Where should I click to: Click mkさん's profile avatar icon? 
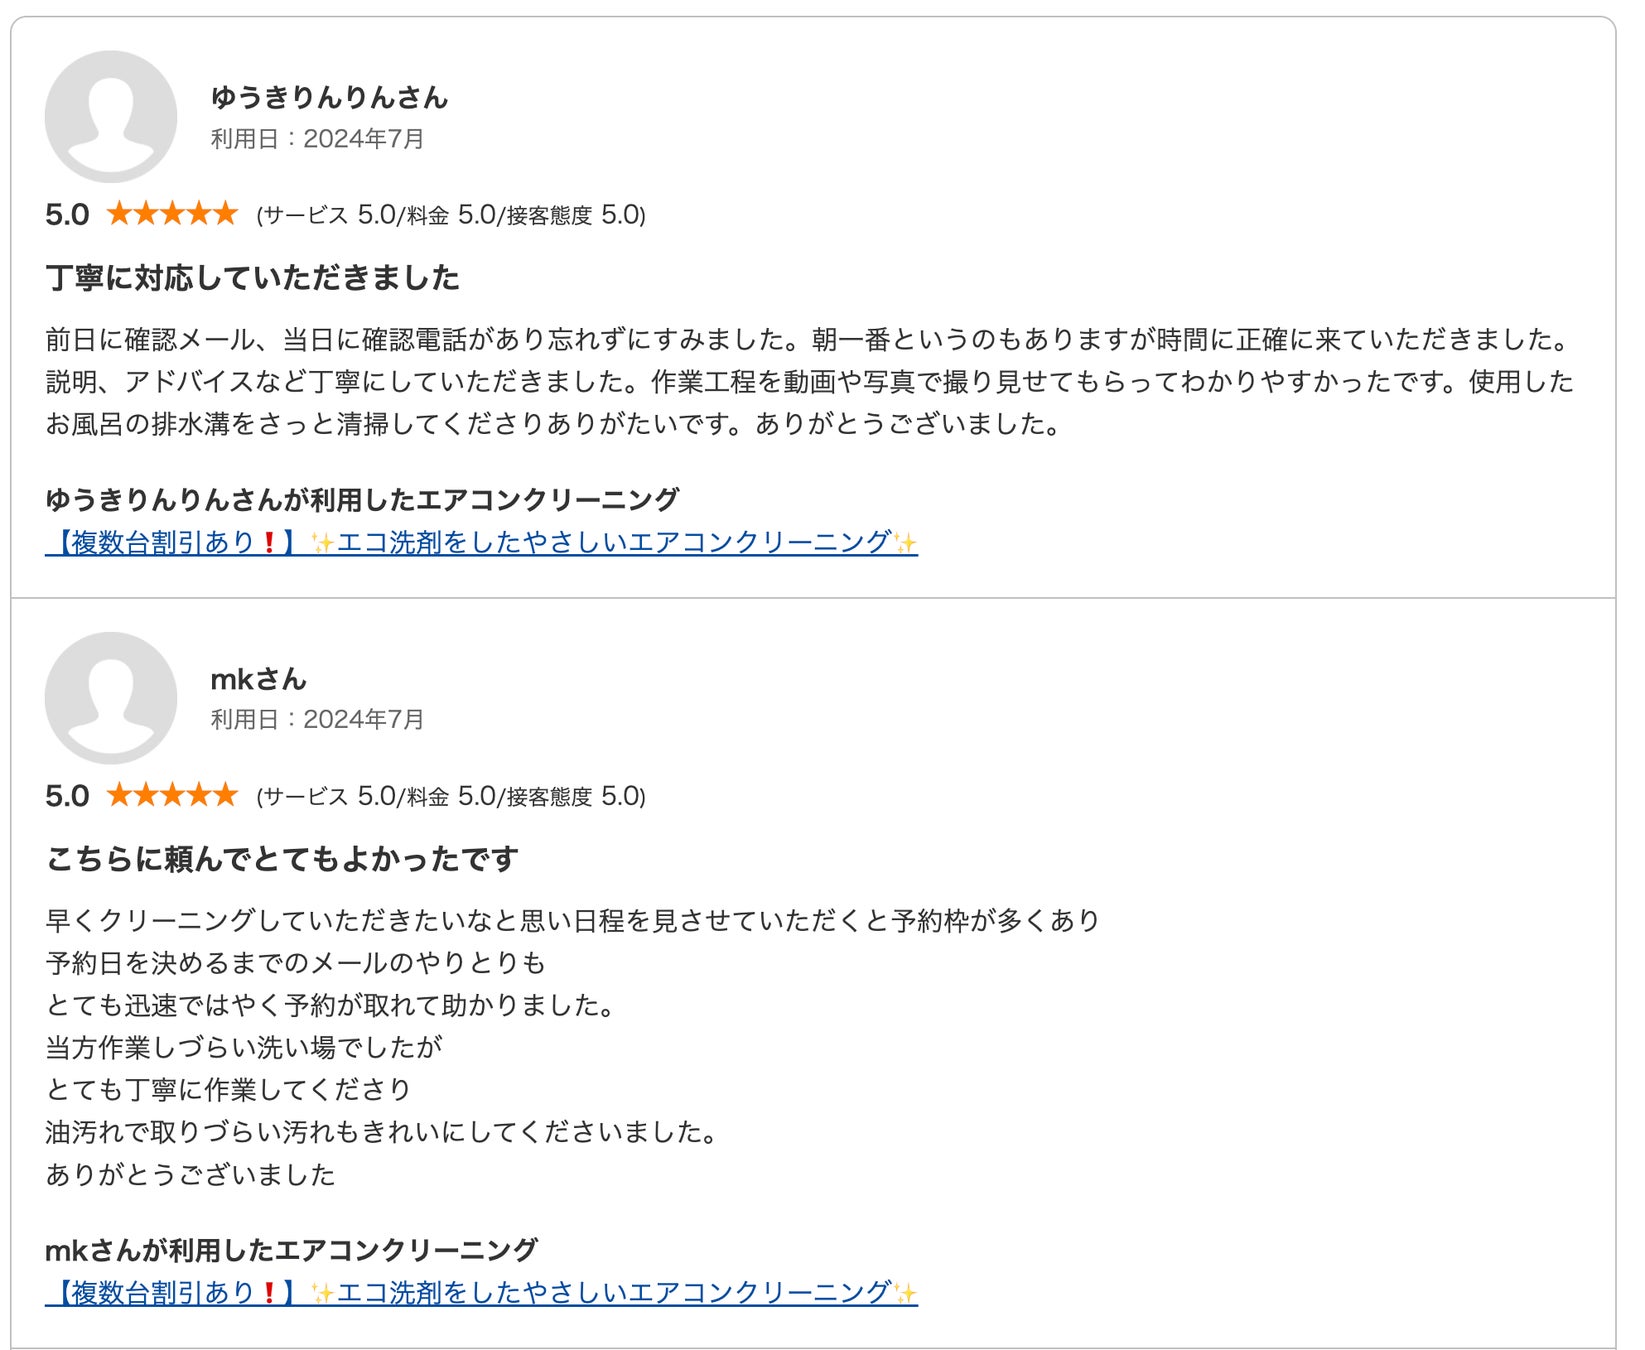[x=111, y=698]
